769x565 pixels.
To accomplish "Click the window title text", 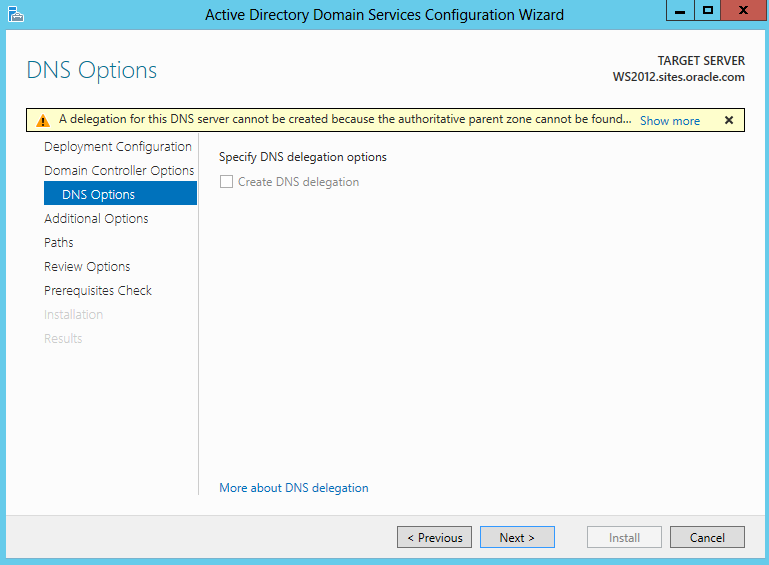I will 384,15.
